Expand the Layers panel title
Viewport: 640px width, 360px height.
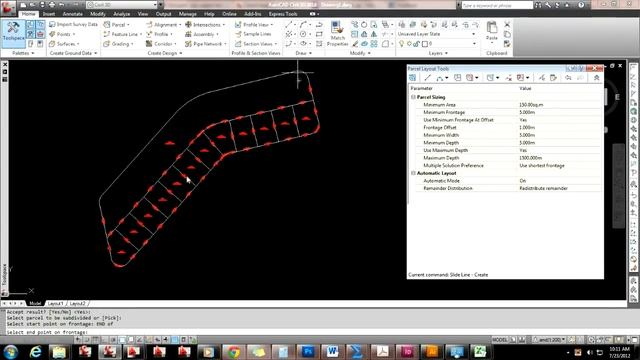tap(438, 53)
